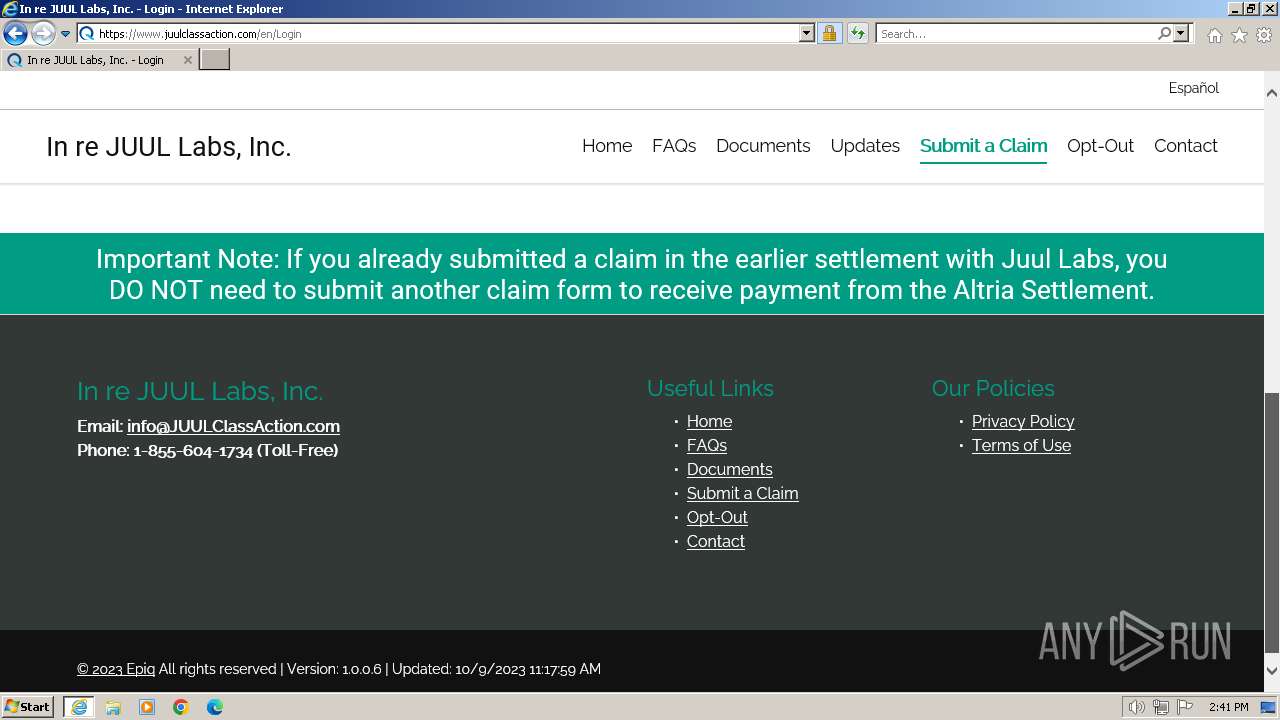Image resolution: width=1280 pixels, height=720 pixels.
Task: Open the Privacy Policy link
Action: point(1023,421)
